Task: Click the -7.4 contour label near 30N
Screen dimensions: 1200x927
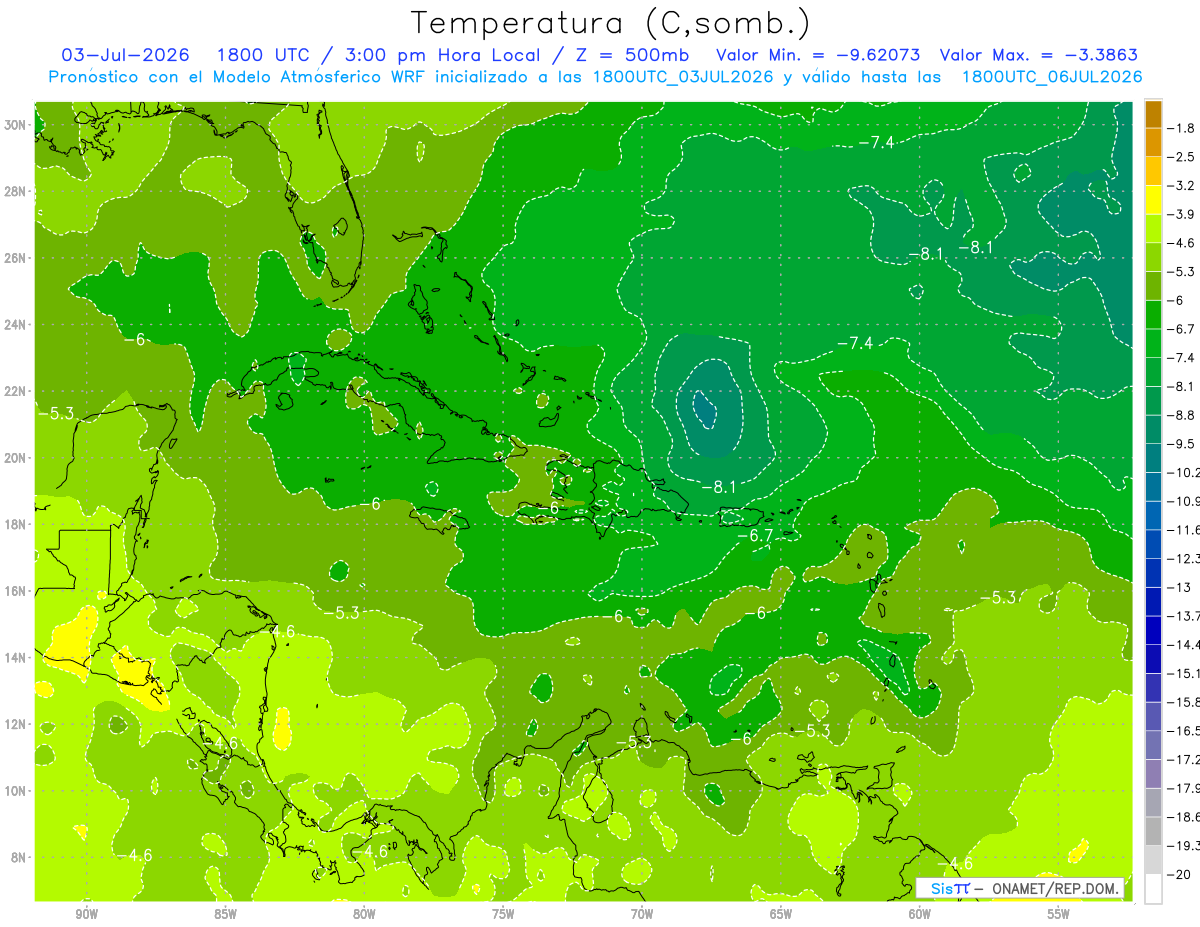Action: tap(875, 142)
